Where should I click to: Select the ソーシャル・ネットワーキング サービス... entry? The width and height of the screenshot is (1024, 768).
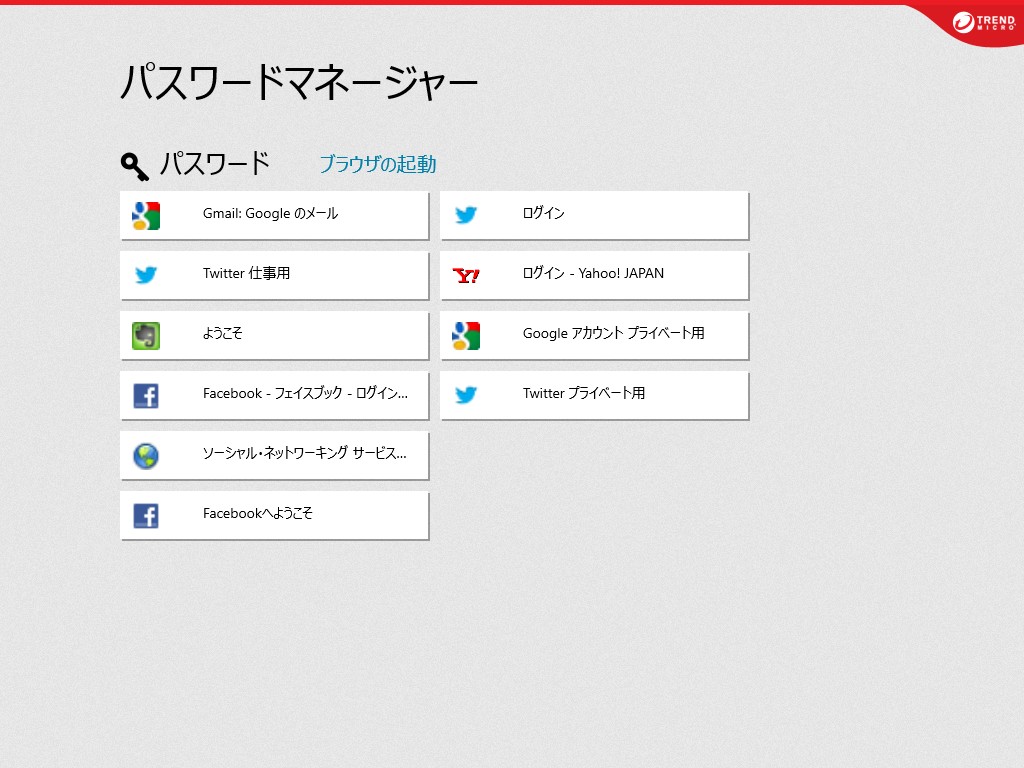[x=274, y=456]
